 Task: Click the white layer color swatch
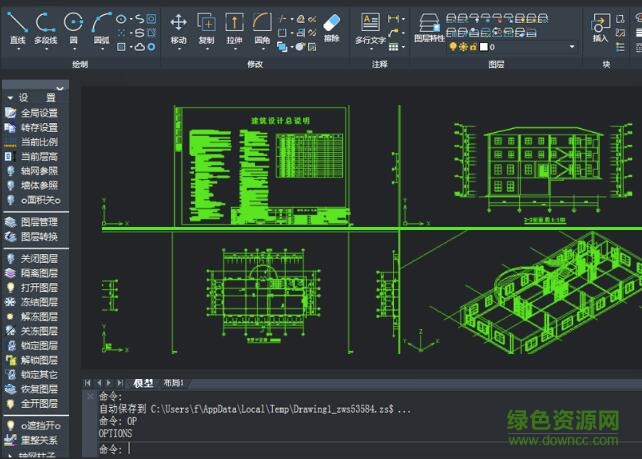point(483,47)
